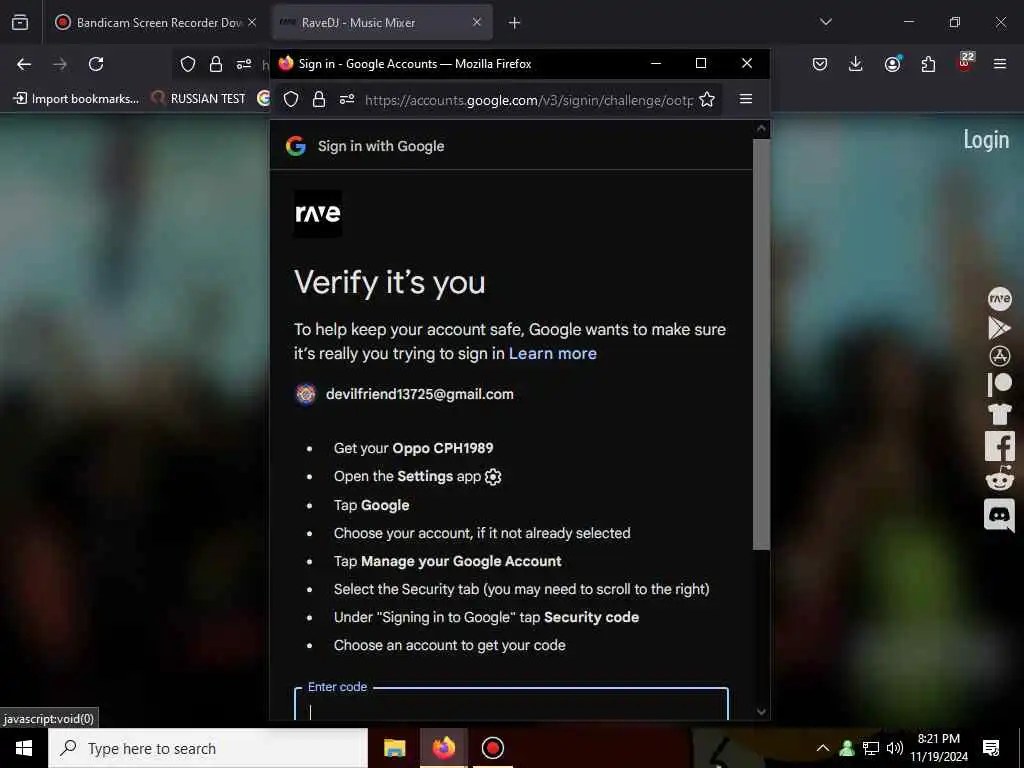This screenshot has height=768, width=1024.
Task: Click the Google logo in sign-in header
Action: 296,146
